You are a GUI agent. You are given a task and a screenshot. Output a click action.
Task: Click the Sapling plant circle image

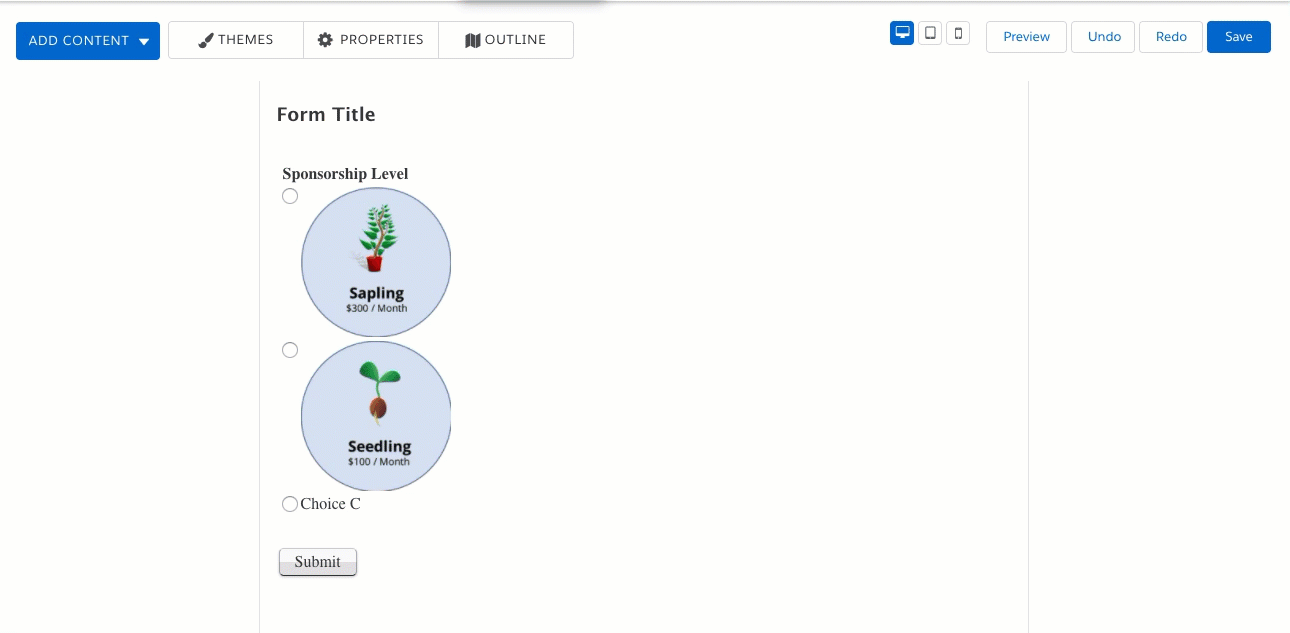click(x=376, y=262)
